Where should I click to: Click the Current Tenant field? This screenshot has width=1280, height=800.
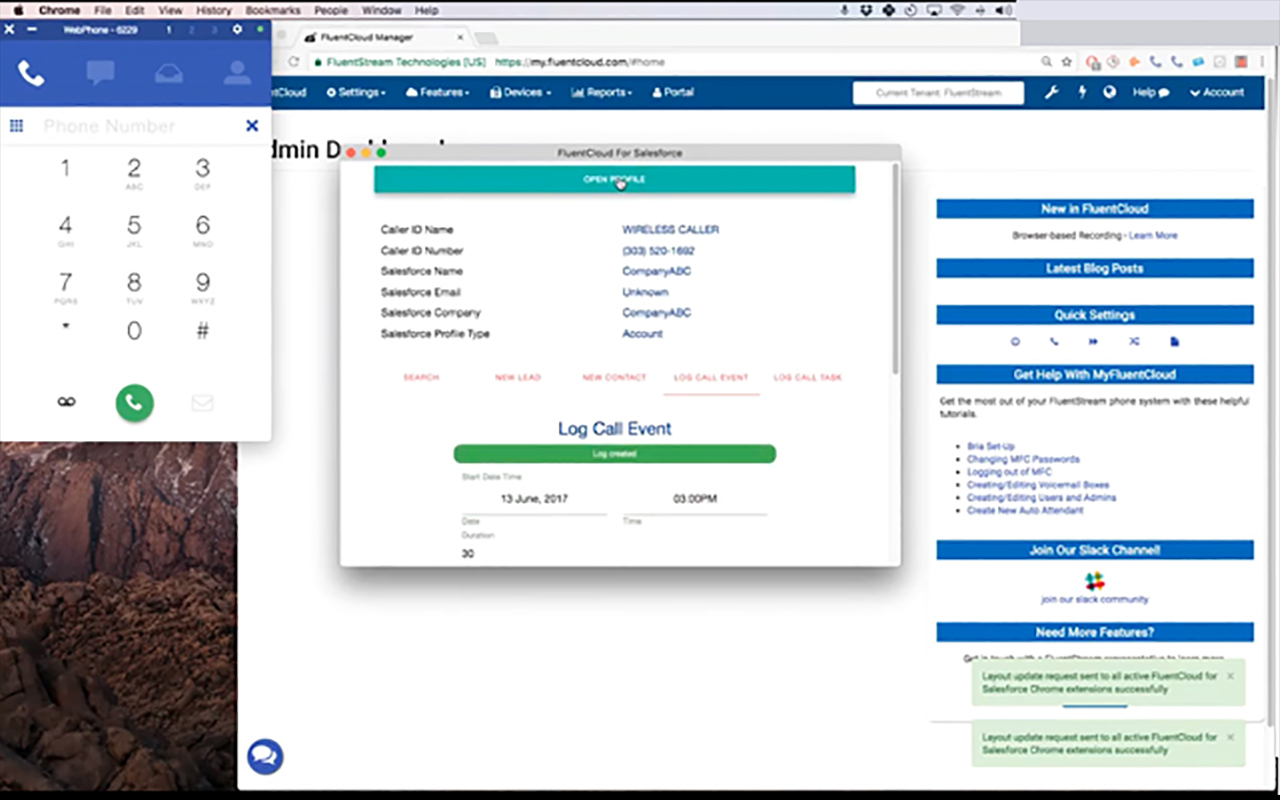pos(938,93)
